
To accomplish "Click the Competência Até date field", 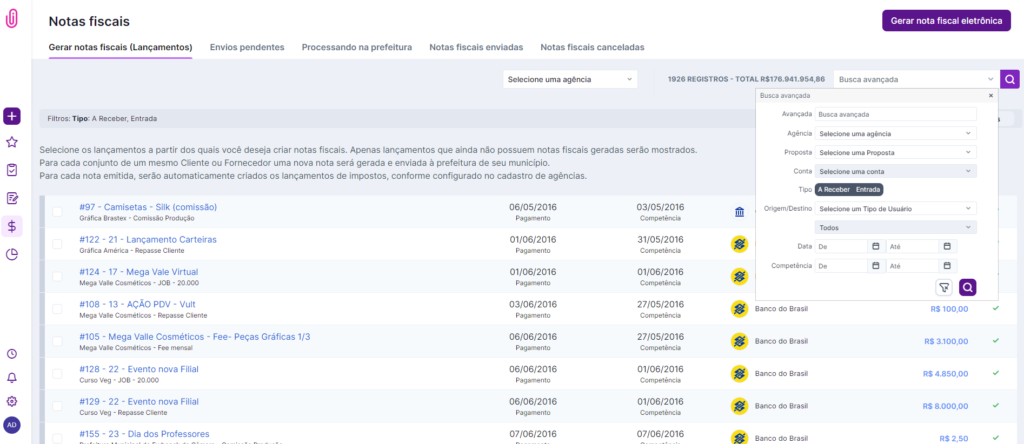I will [912, 266].
